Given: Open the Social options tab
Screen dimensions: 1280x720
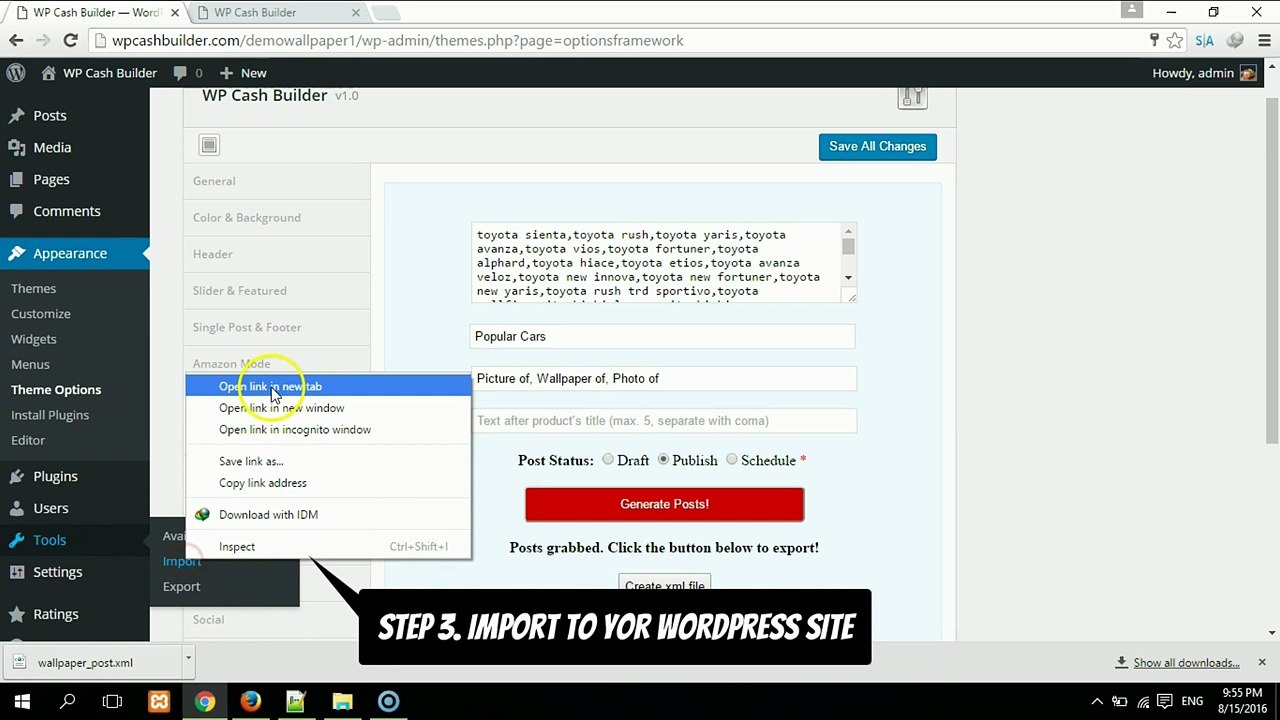Looking at the screenshot, I should 277,619.
